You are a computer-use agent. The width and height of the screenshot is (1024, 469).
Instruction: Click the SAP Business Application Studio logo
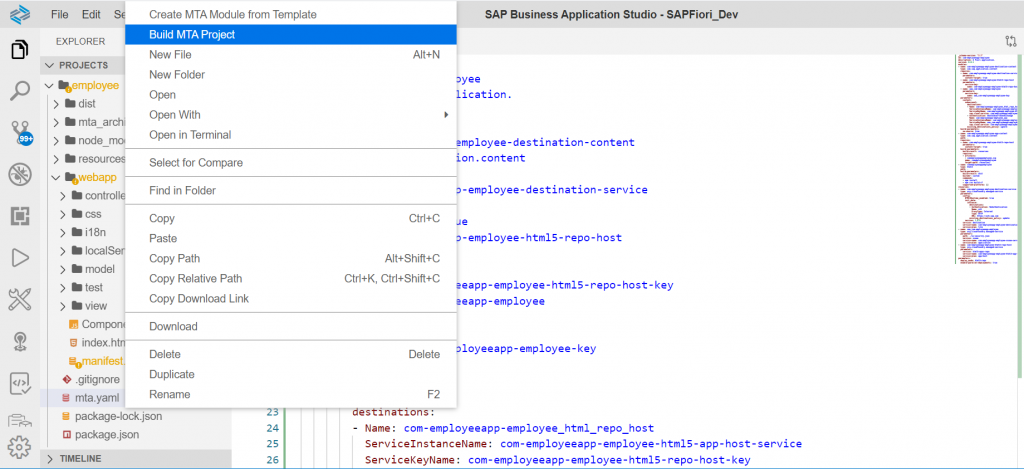tap(20, 14)
